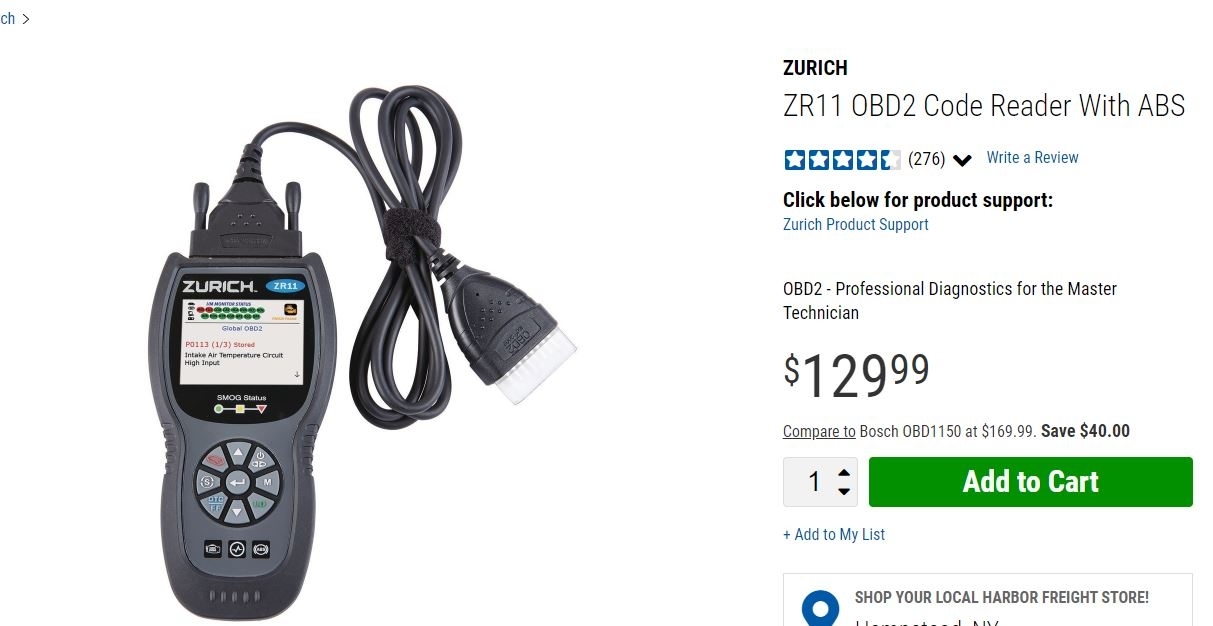The width and height of the screenshot is (1213, 626).
Task: Click the ZURICH brand name heading
Action: 815,68
